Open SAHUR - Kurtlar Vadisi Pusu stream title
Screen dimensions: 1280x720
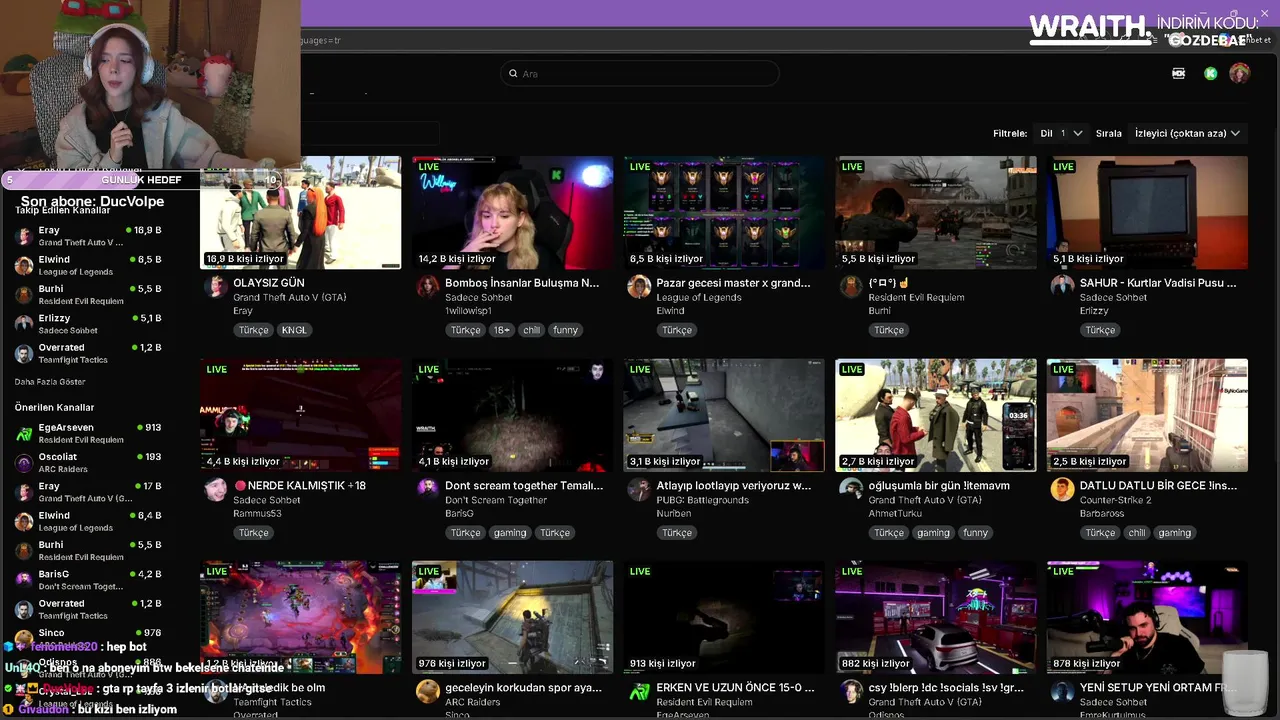1158,283
